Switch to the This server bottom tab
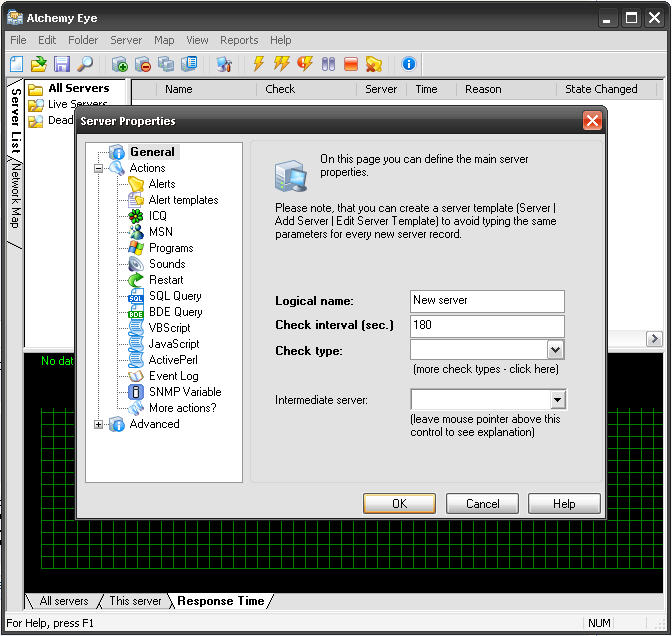672x636 pixels. click(135, 601)
